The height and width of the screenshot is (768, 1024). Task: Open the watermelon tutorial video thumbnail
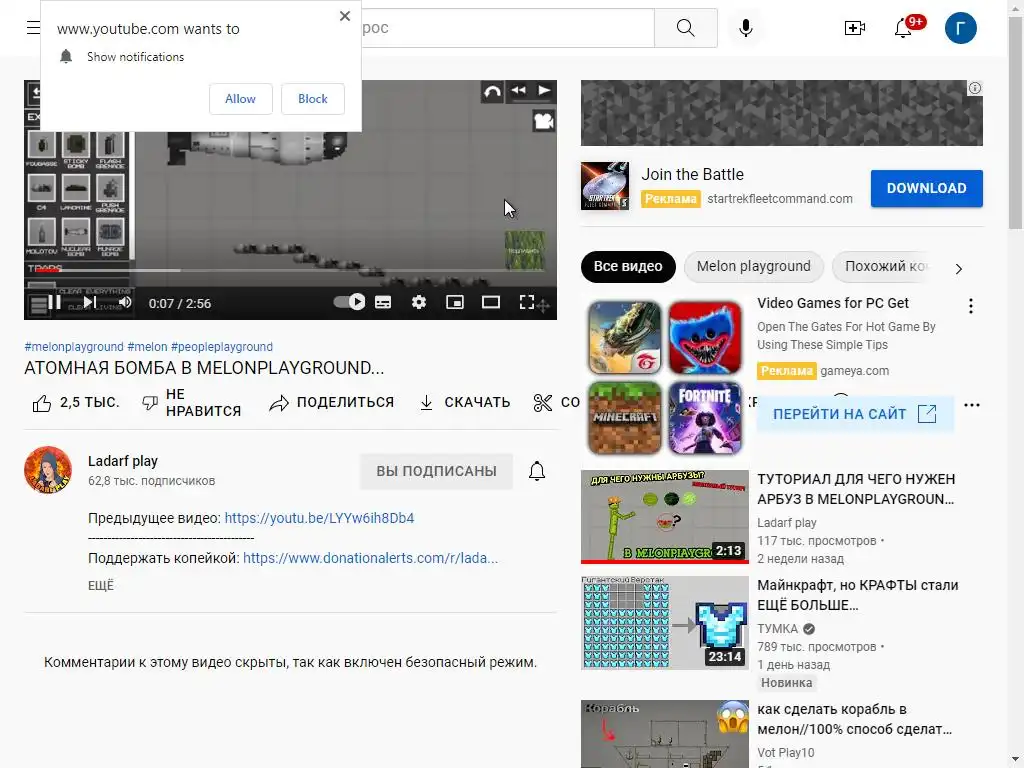click(x=665, y=517)
